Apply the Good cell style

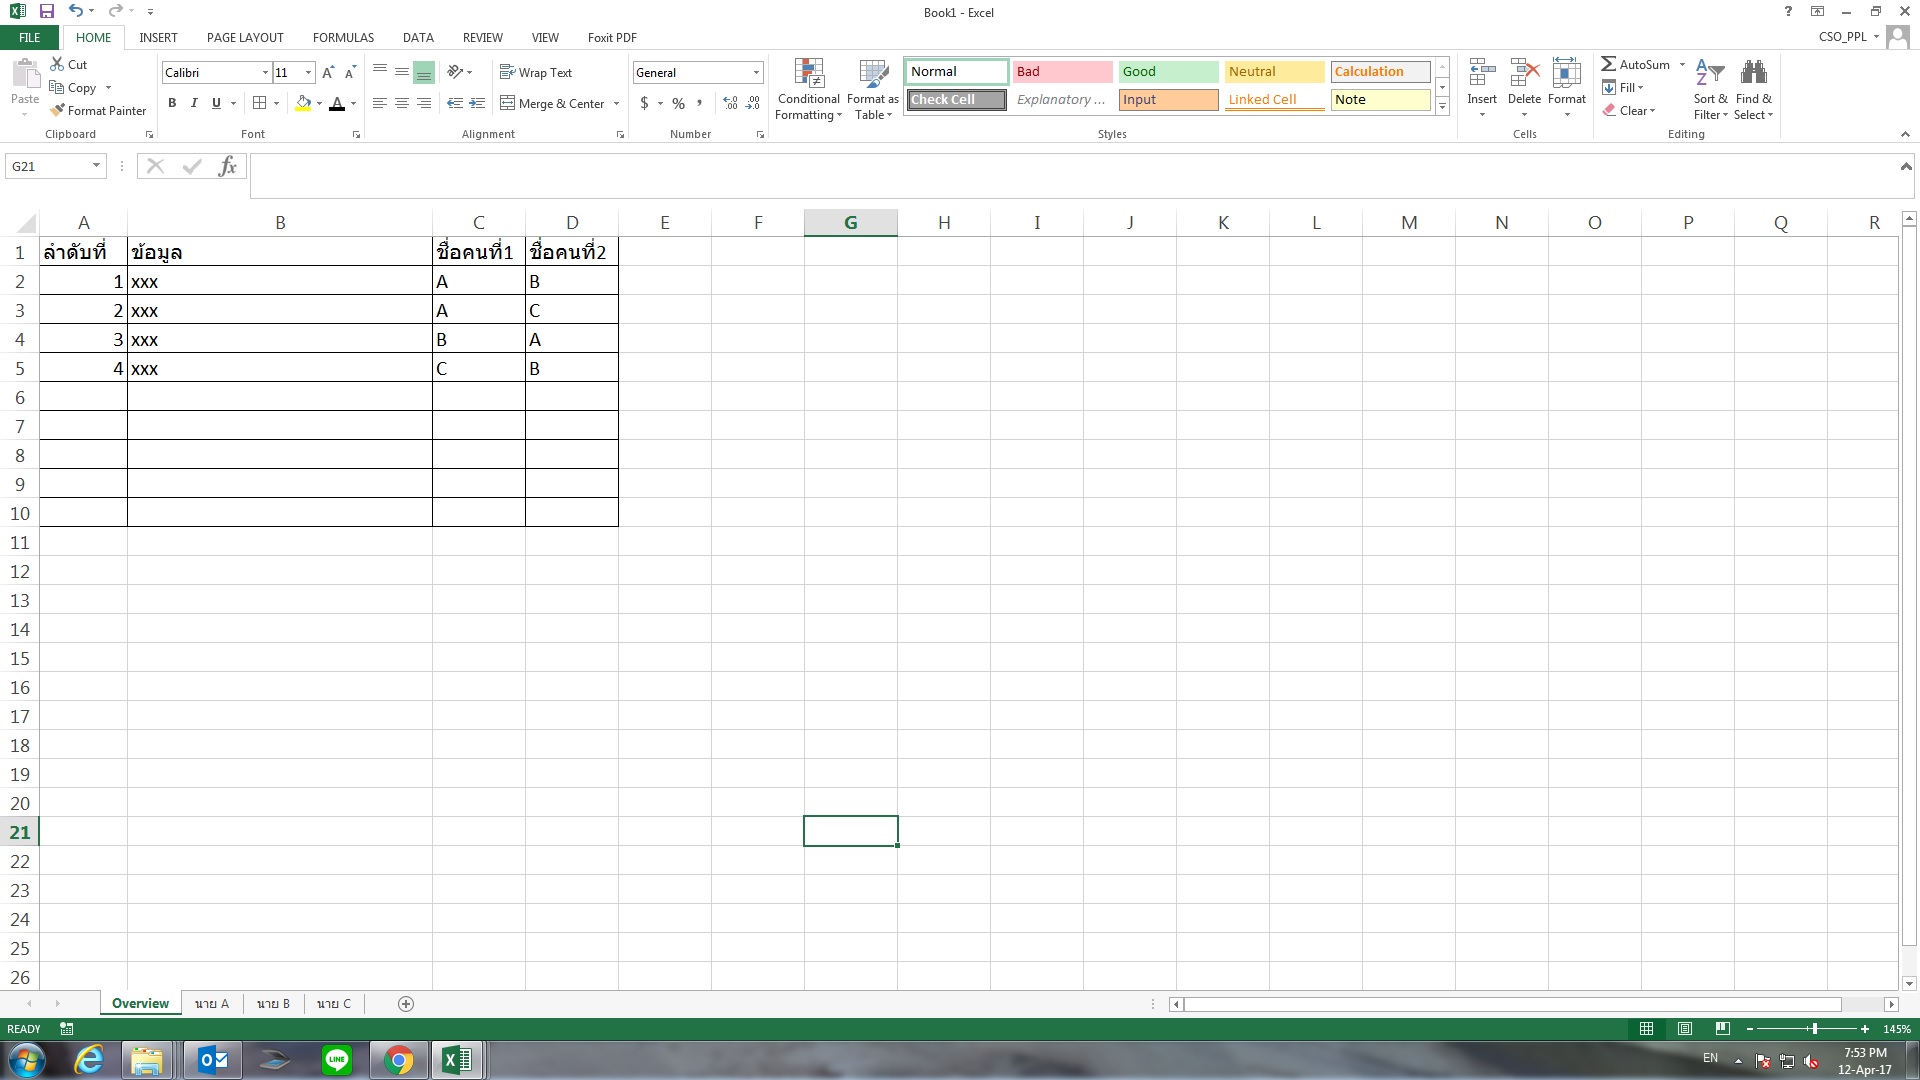(1167, 71)
